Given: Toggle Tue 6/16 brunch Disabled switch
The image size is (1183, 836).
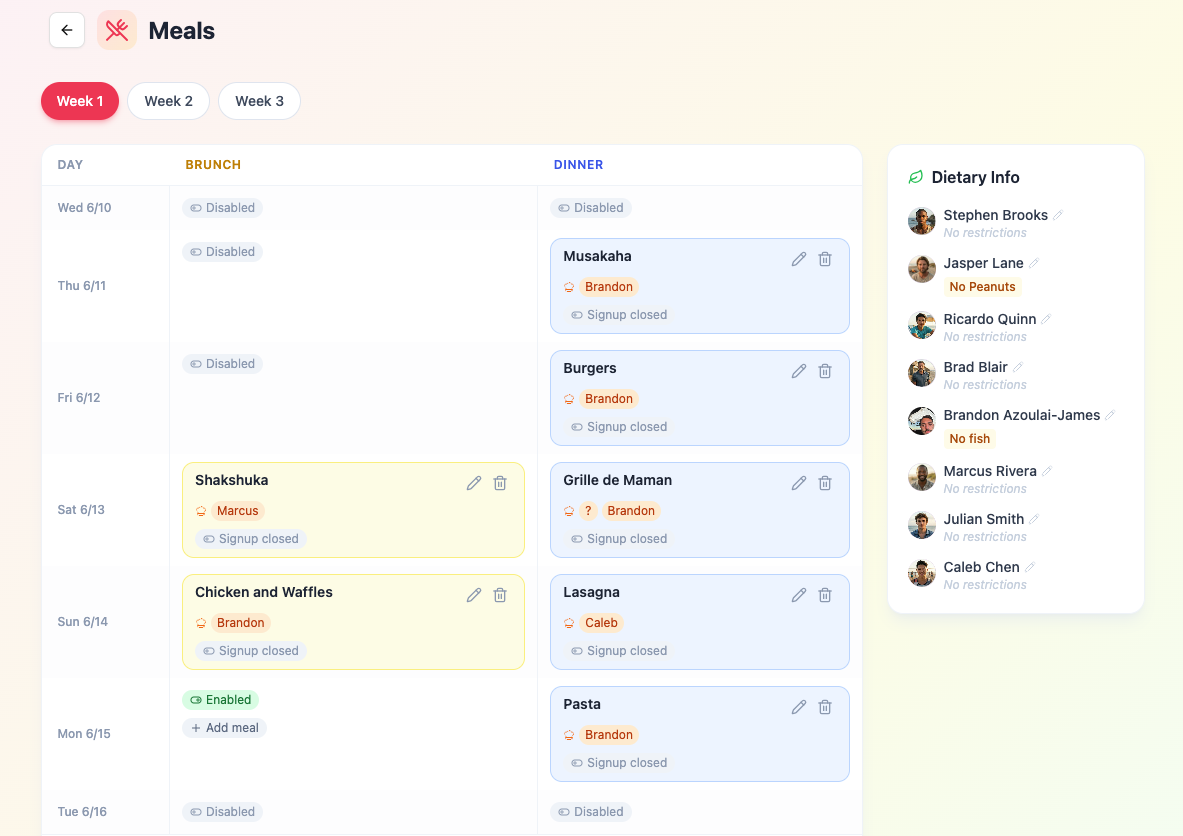Looking at the screenshot, I should point(223,812).
